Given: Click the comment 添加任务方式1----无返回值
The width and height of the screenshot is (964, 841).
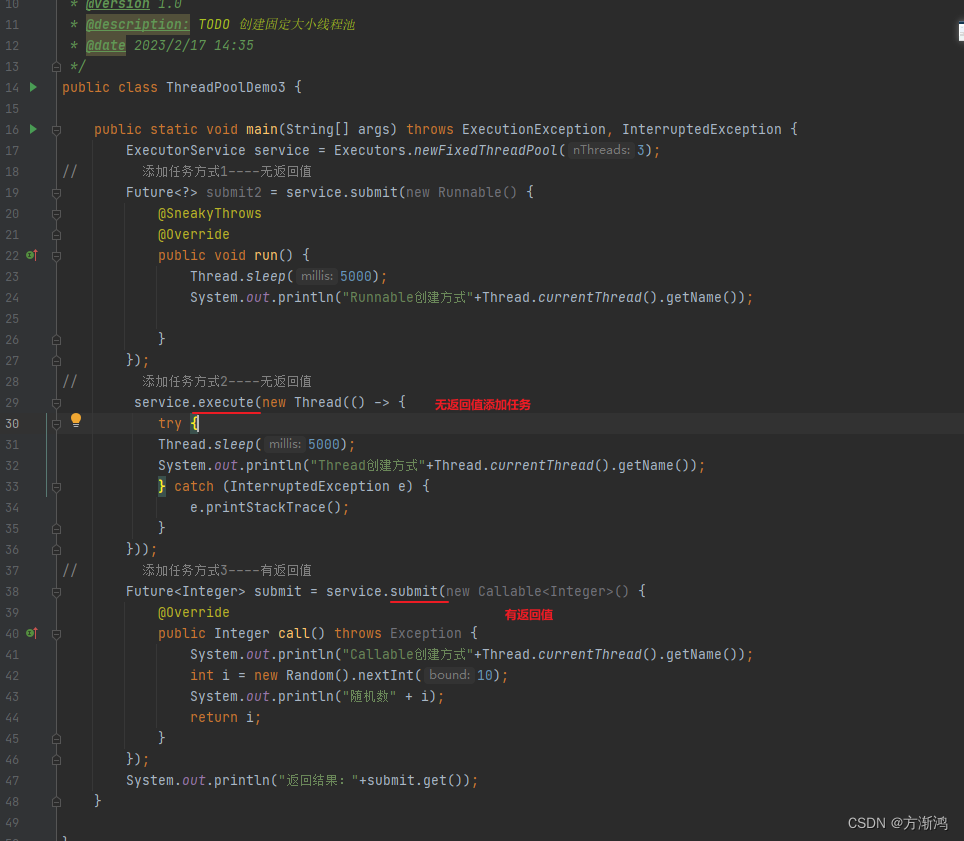Looking at the screenshot, I should 226,171.
